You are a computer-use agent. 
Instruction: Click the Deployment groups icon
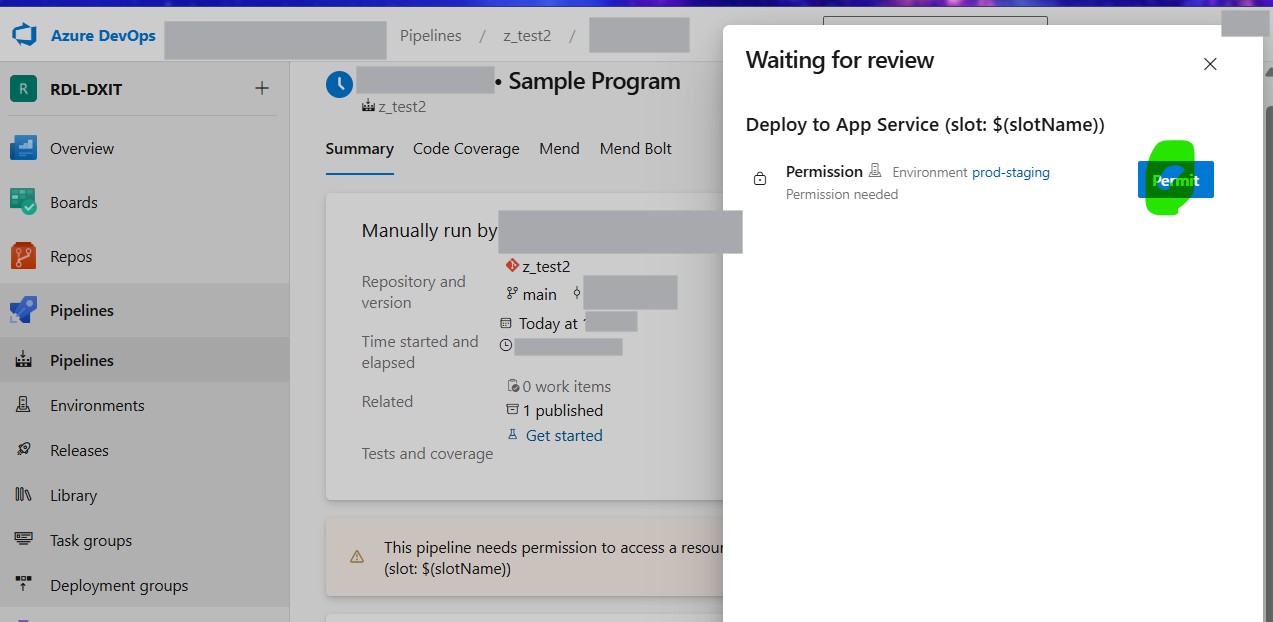pyautogui.click(x=23, y=585)
